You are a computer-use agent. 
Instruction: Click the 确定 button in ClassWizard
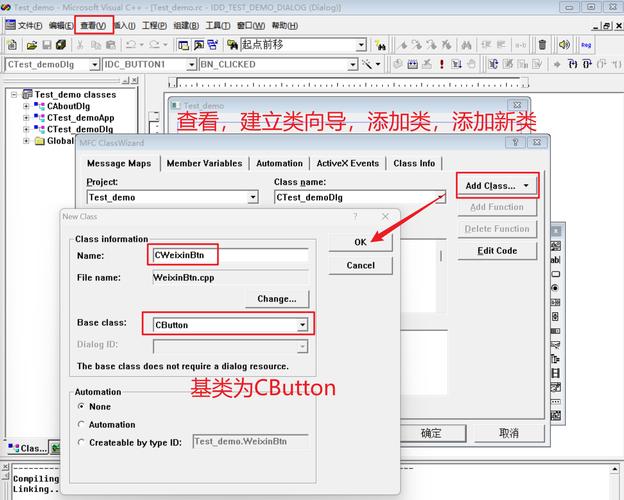pos(431,433)
